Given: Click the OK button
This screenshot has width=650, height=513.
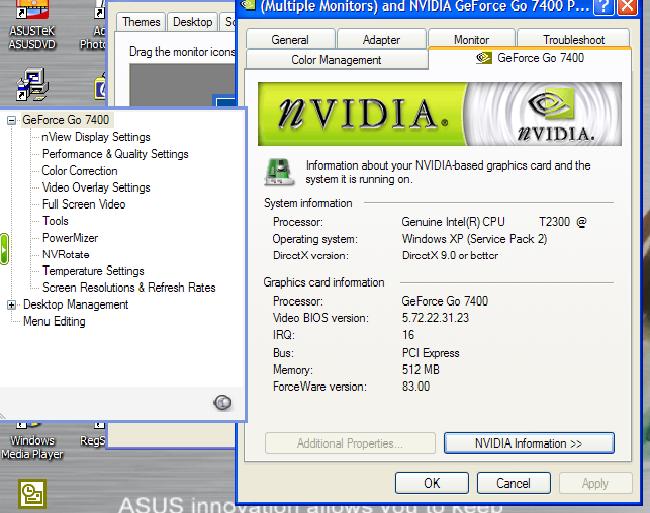Looking at the screenshot, I should 432,483.
